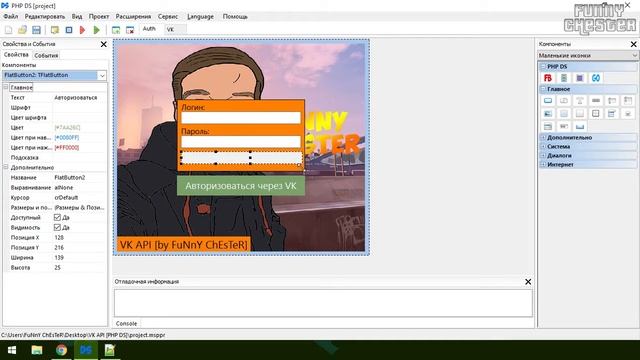Click the Авторизоваться через VK button on form
The width and height of the screenshot is (640, 360).
(241, 186)
